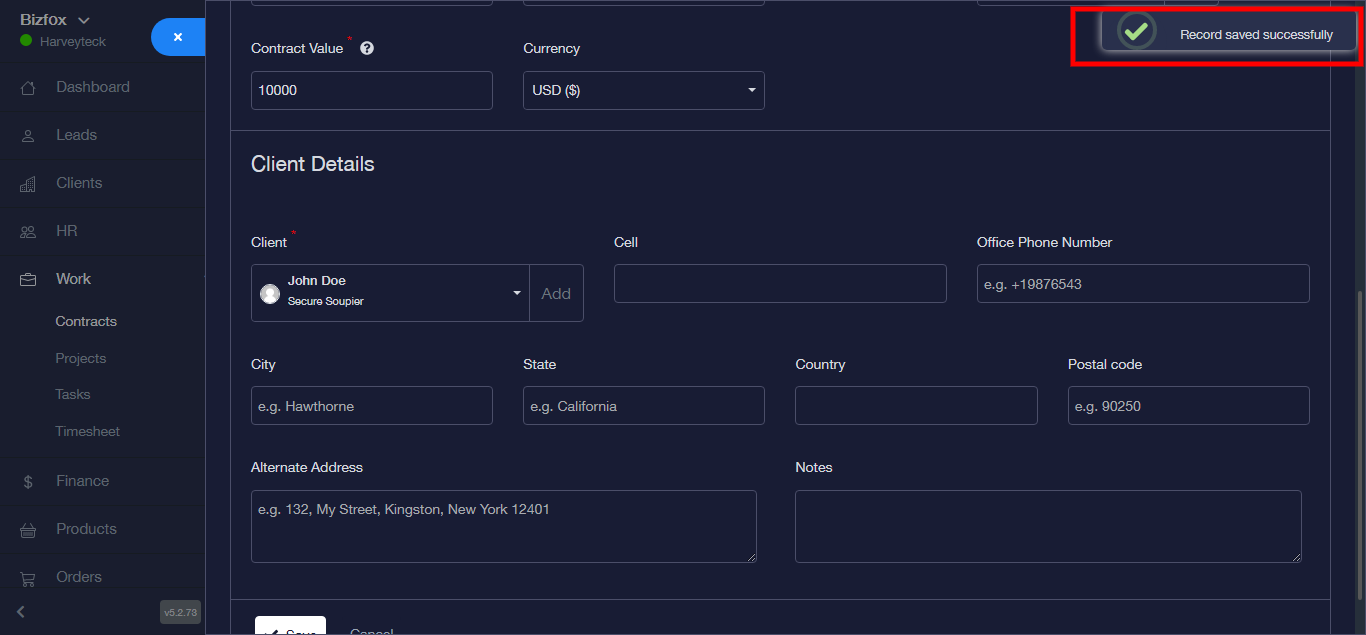The image size is (1366, 635).
Task: Close the panel with the blue X button
Action: (x=178, y=37)
